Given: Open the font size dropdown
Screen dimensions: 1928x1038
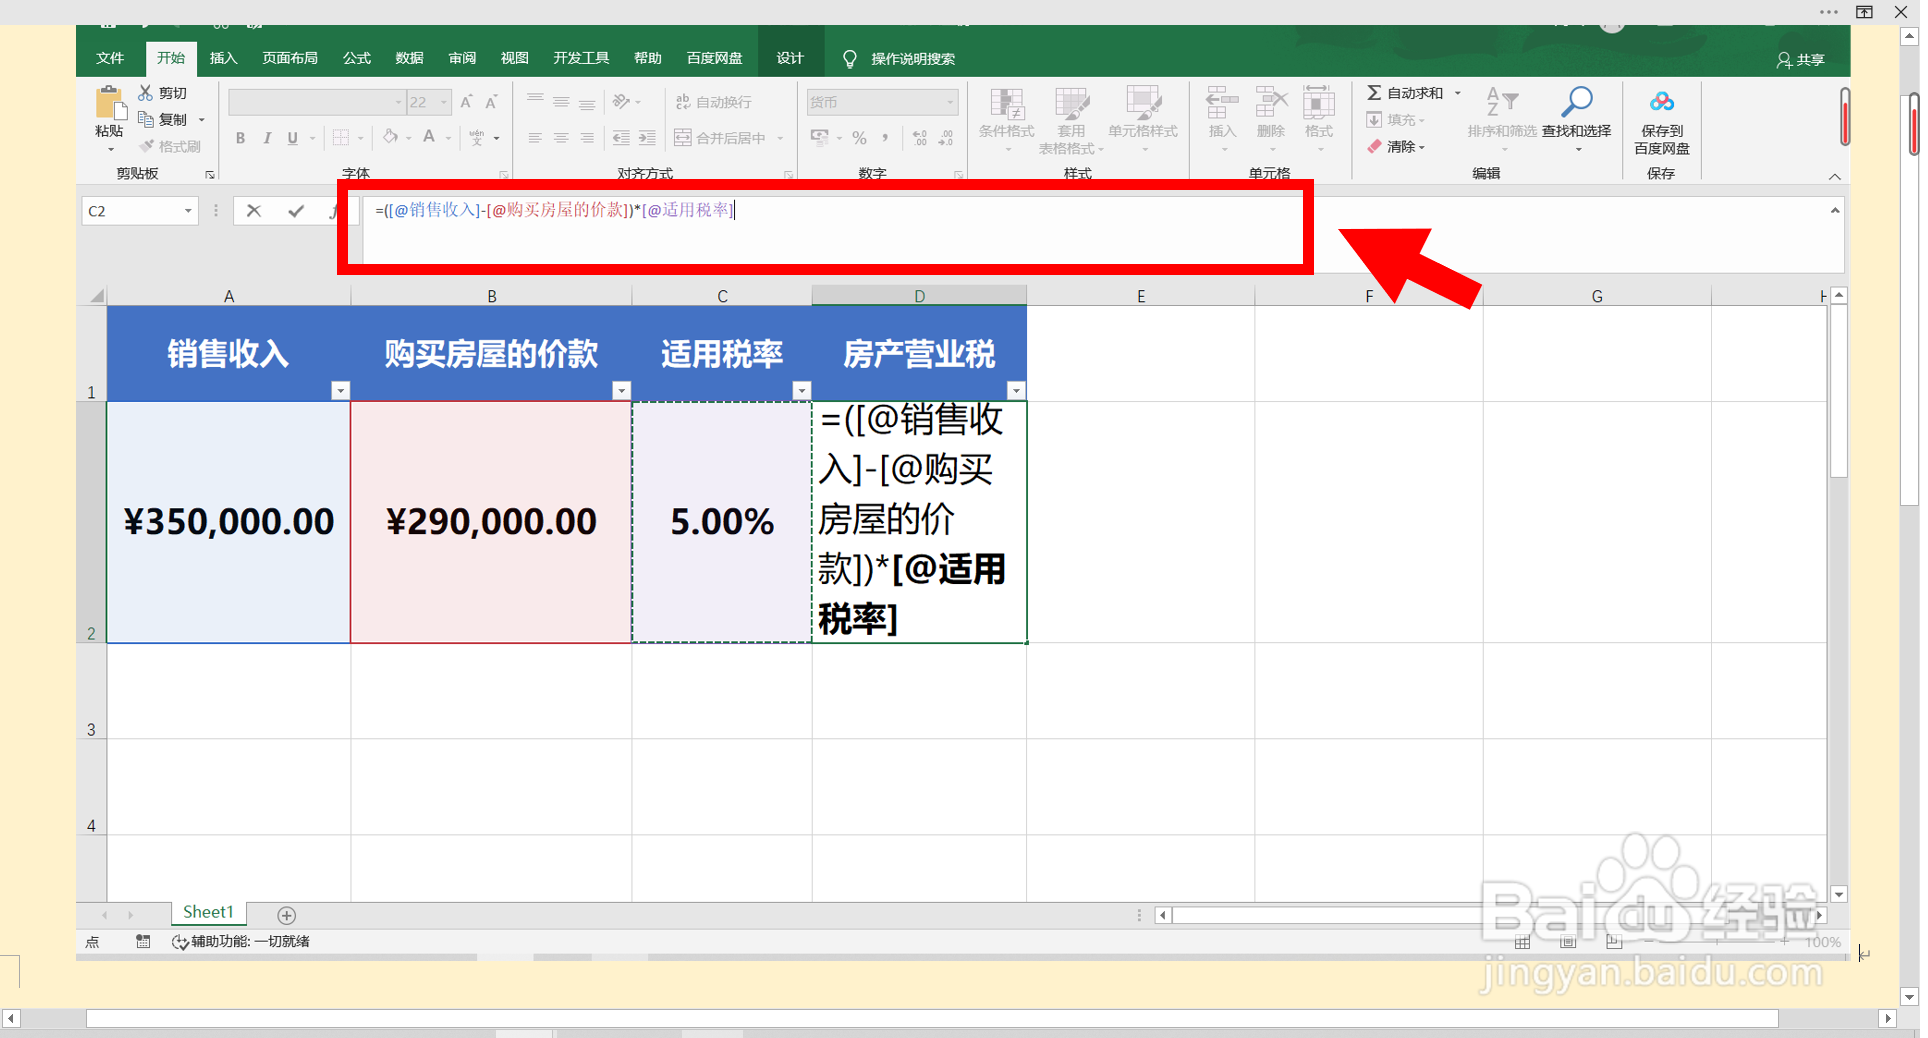Looking at the screenshot, I should (x=442, y=102).
